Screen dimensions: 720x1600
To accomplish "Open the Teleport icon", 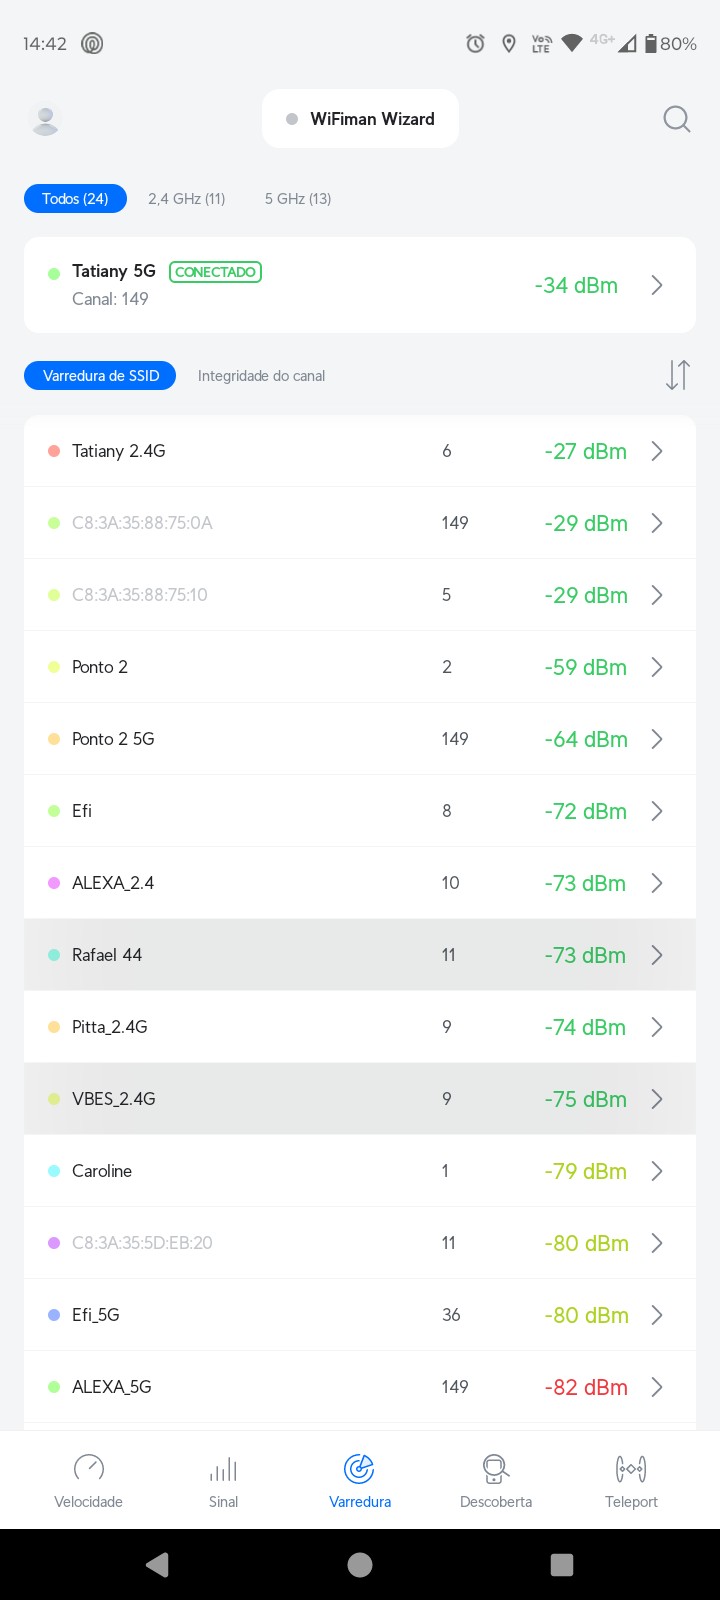I will click(631, 1468).
